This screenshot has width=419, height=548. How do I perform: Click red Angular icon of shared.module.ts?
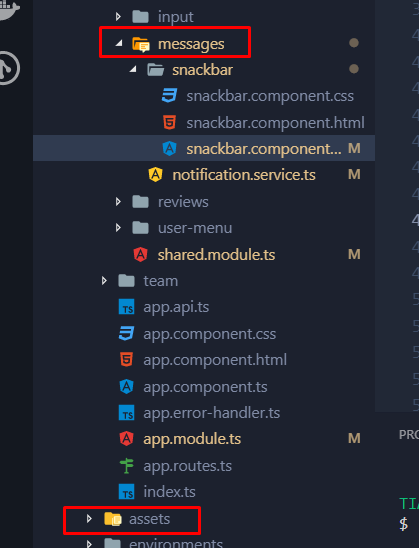pyautogui.click(x=140, y=254)
